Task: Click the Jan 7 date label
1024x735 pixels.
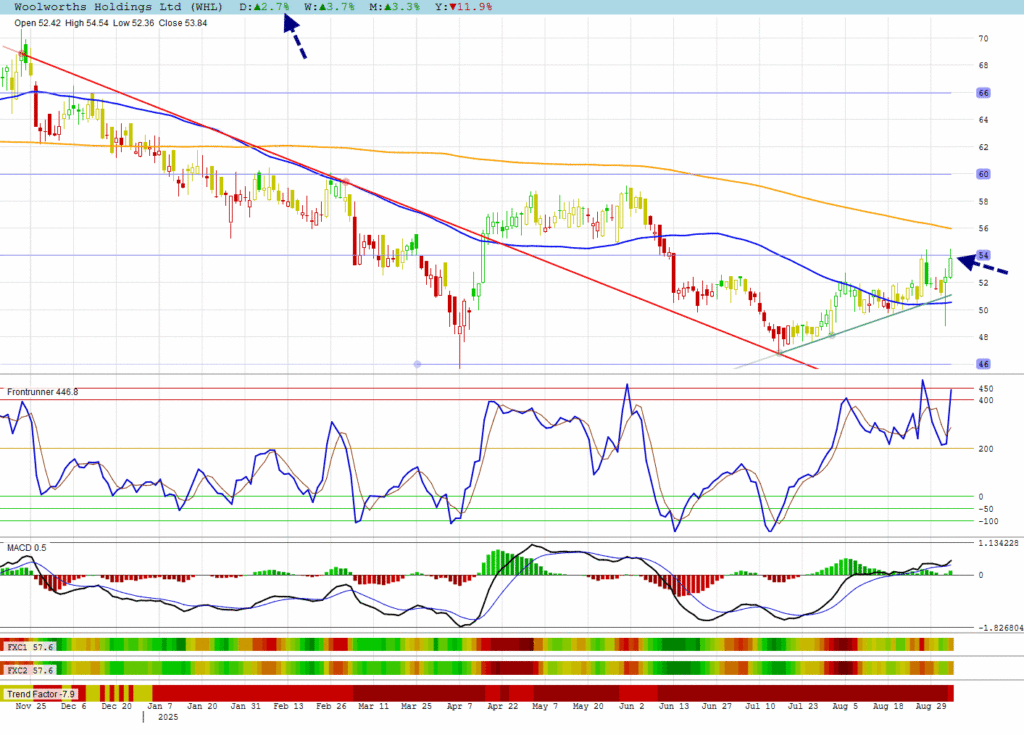Action: [x=160, y=706]
